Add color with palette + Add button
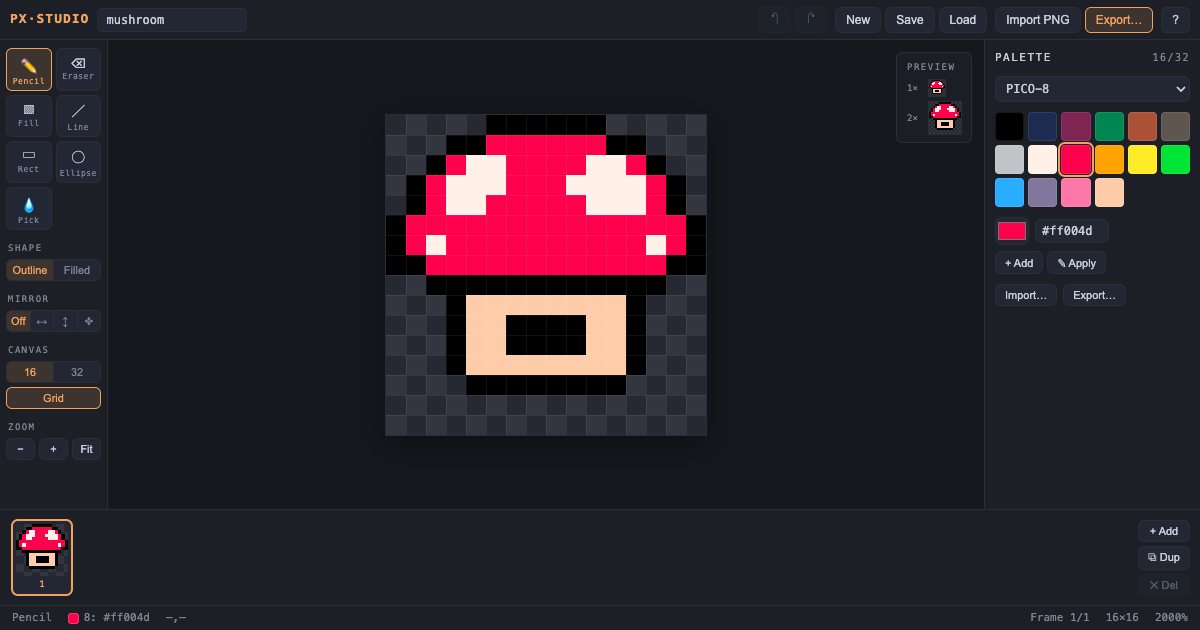Viewport: 1200px width, 630px height. tap(1018, 263)
